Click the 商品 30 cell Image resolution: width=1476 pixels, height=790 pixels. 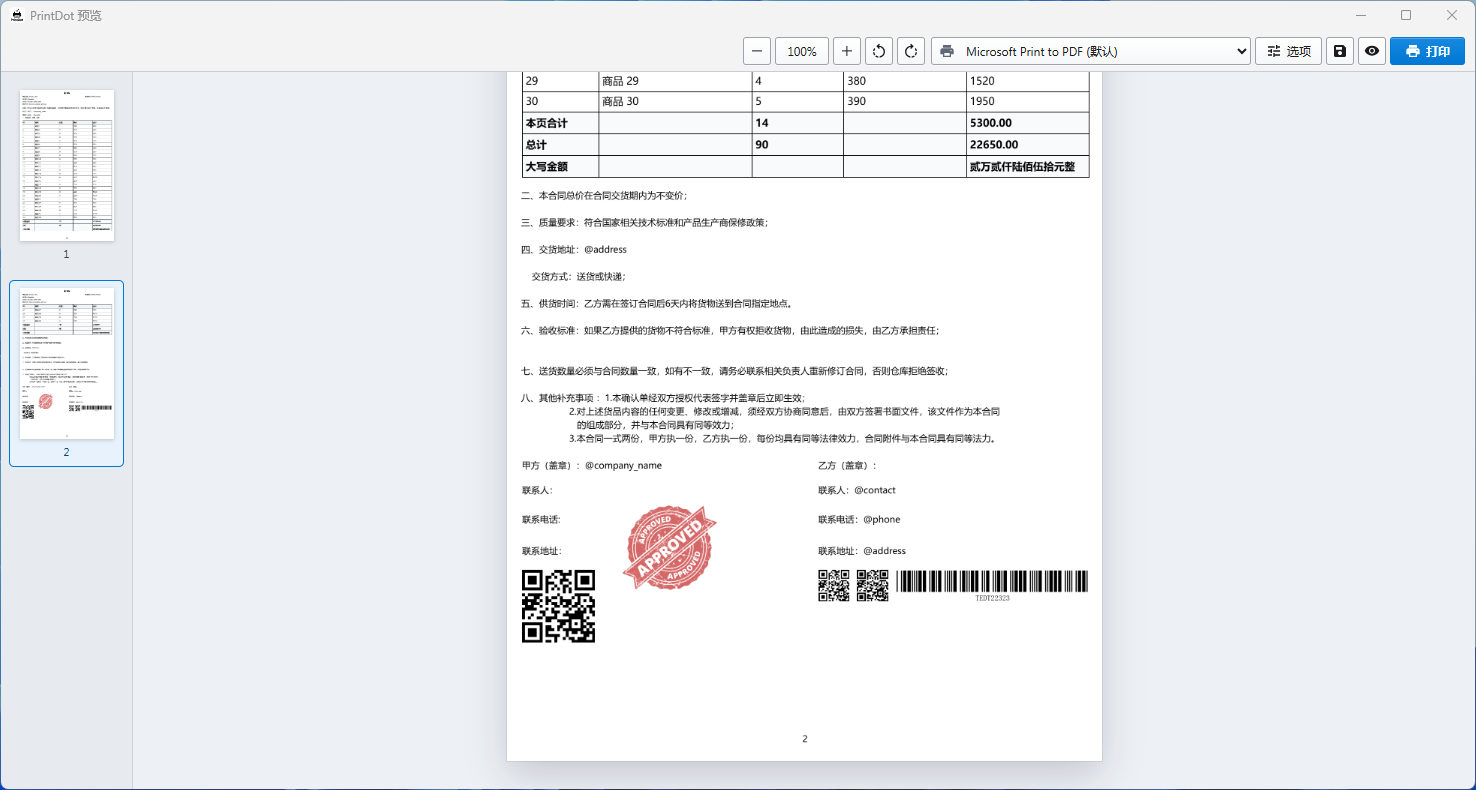point(675,102)
